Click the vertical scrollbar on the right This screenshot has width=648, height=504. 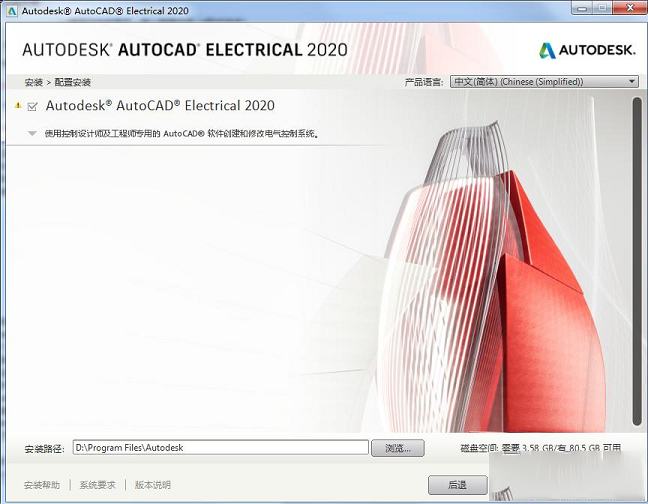(x=636, y=260)
